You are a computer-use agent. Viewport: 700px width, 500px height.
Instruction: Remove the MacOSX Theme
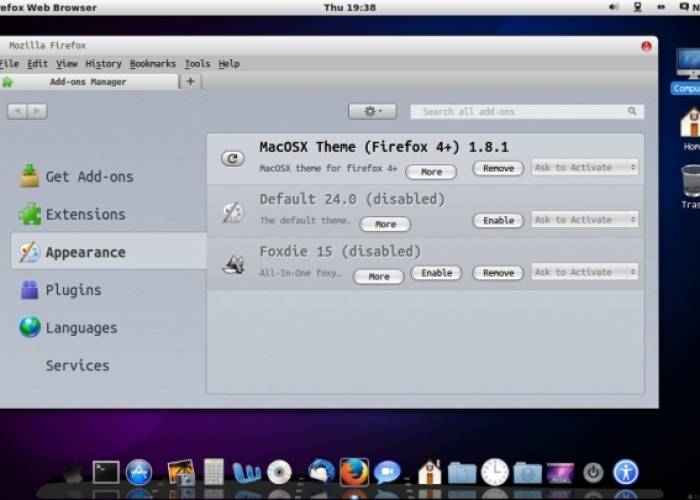point(498,168)
